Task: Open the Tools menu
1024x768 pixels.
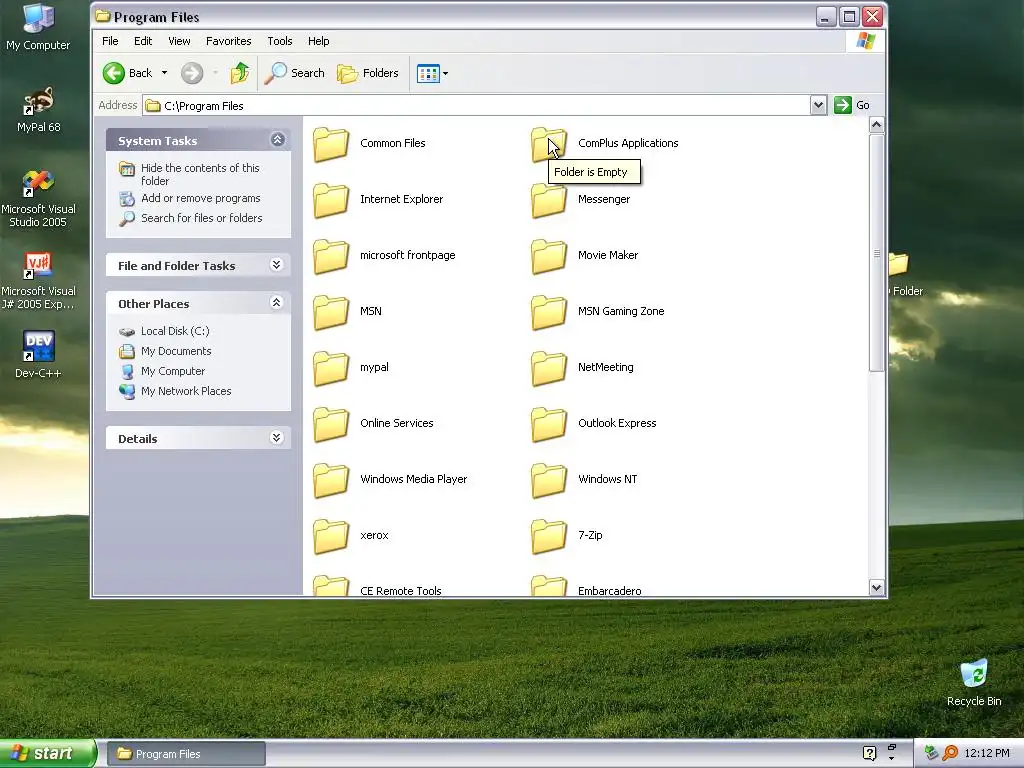Action: pos(280,41)
